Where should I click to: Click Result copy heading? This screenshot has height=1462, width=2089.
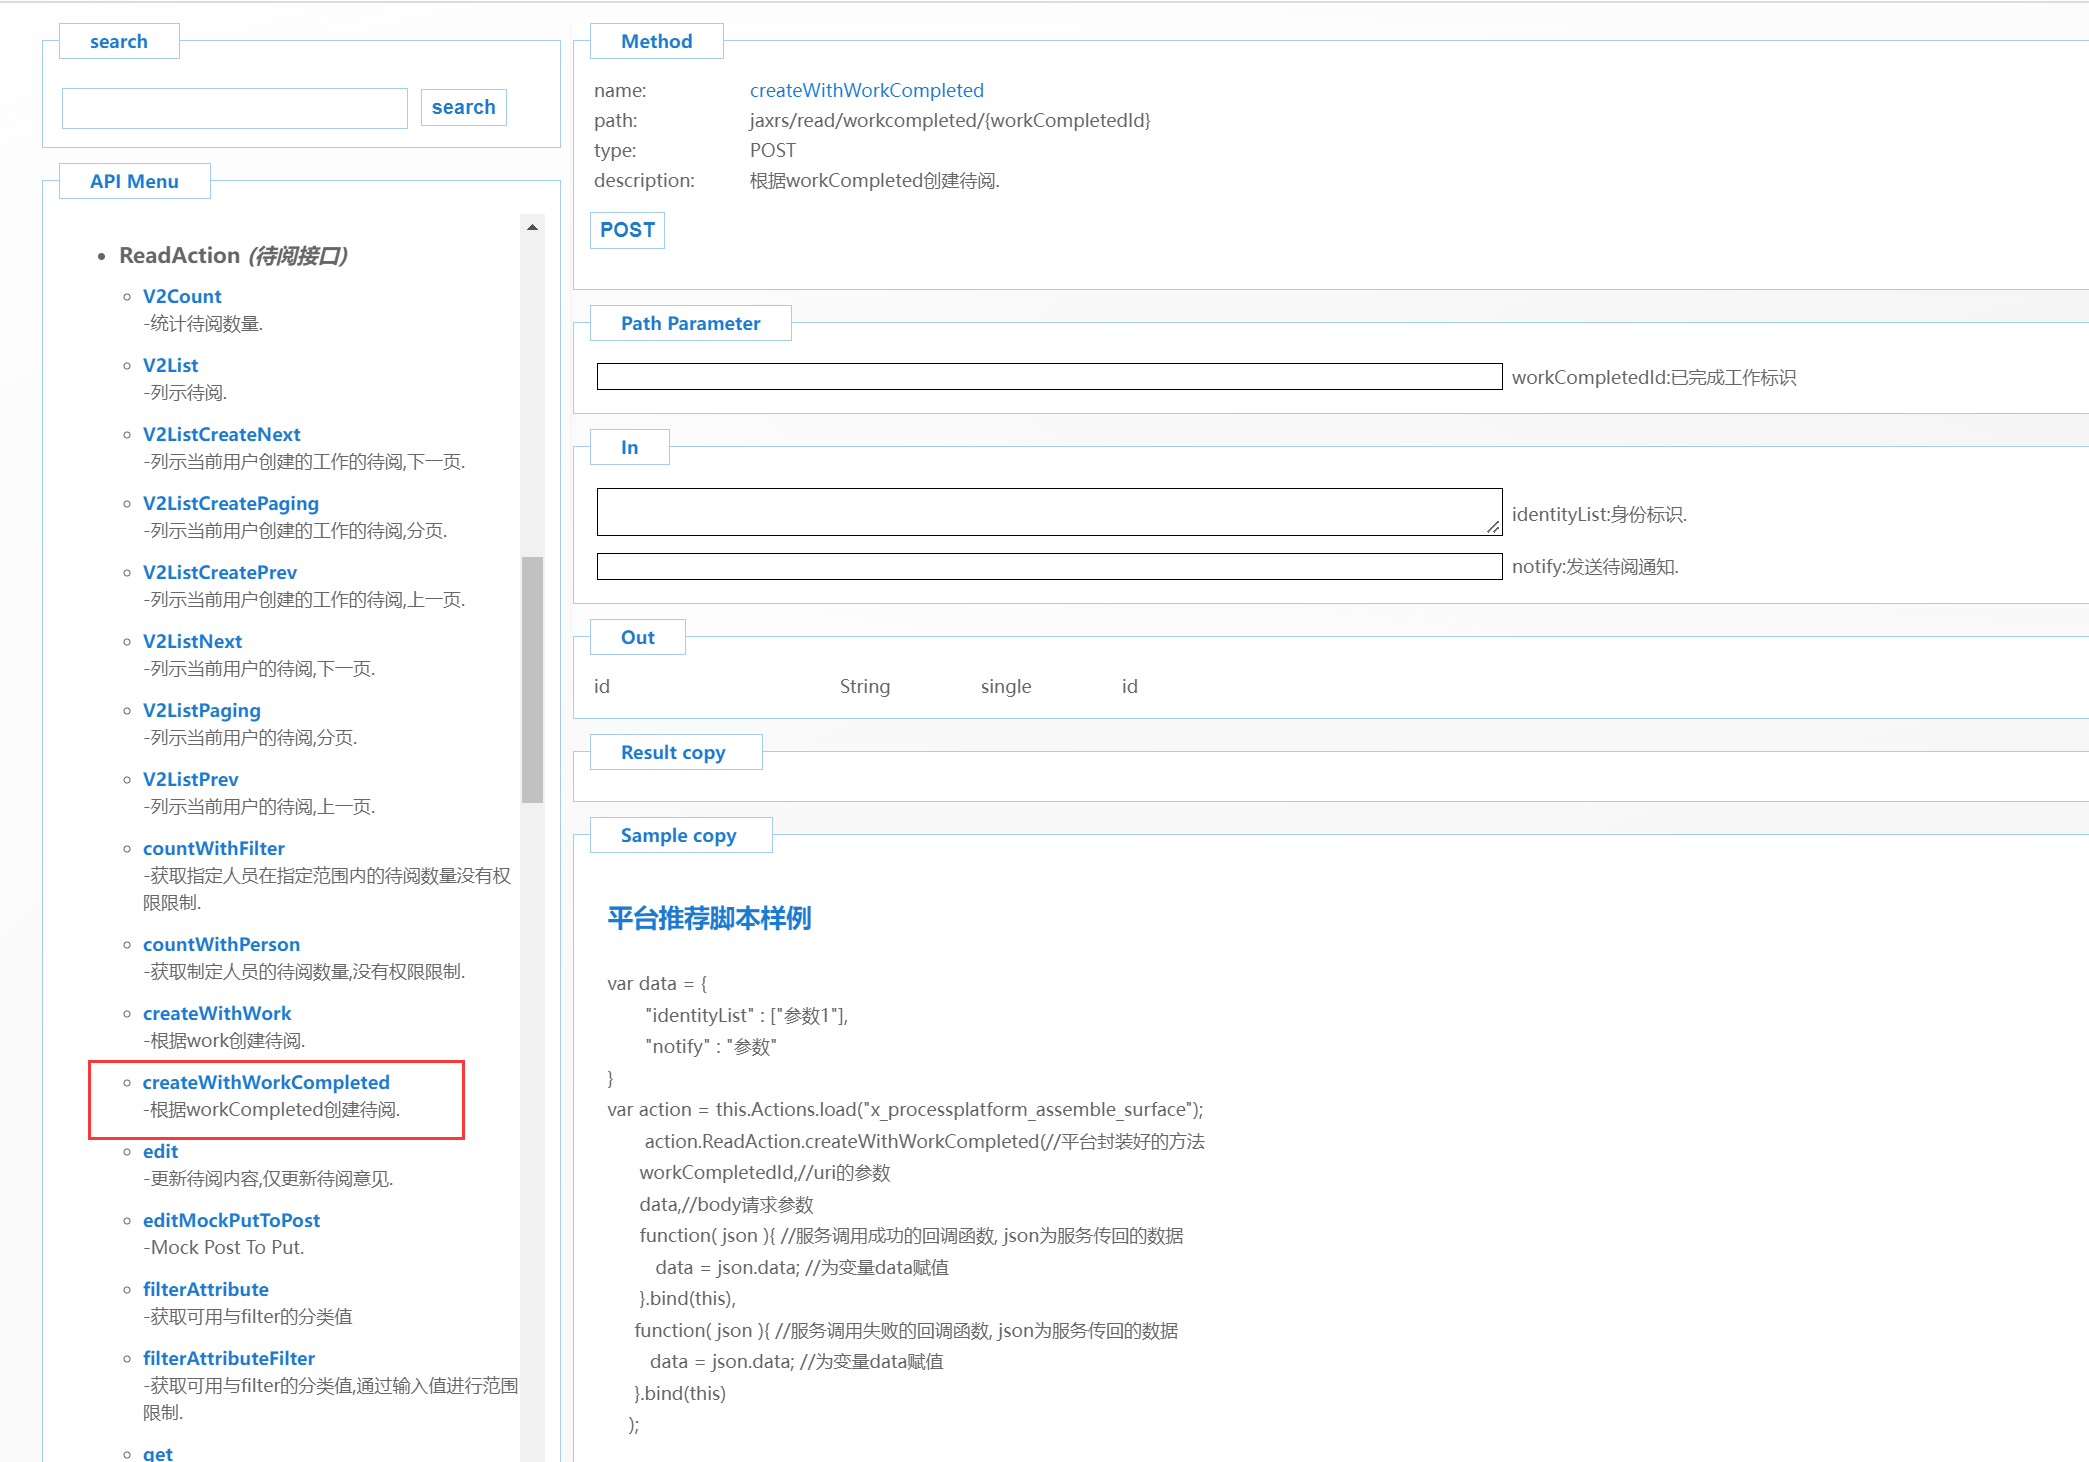[673, 752]
